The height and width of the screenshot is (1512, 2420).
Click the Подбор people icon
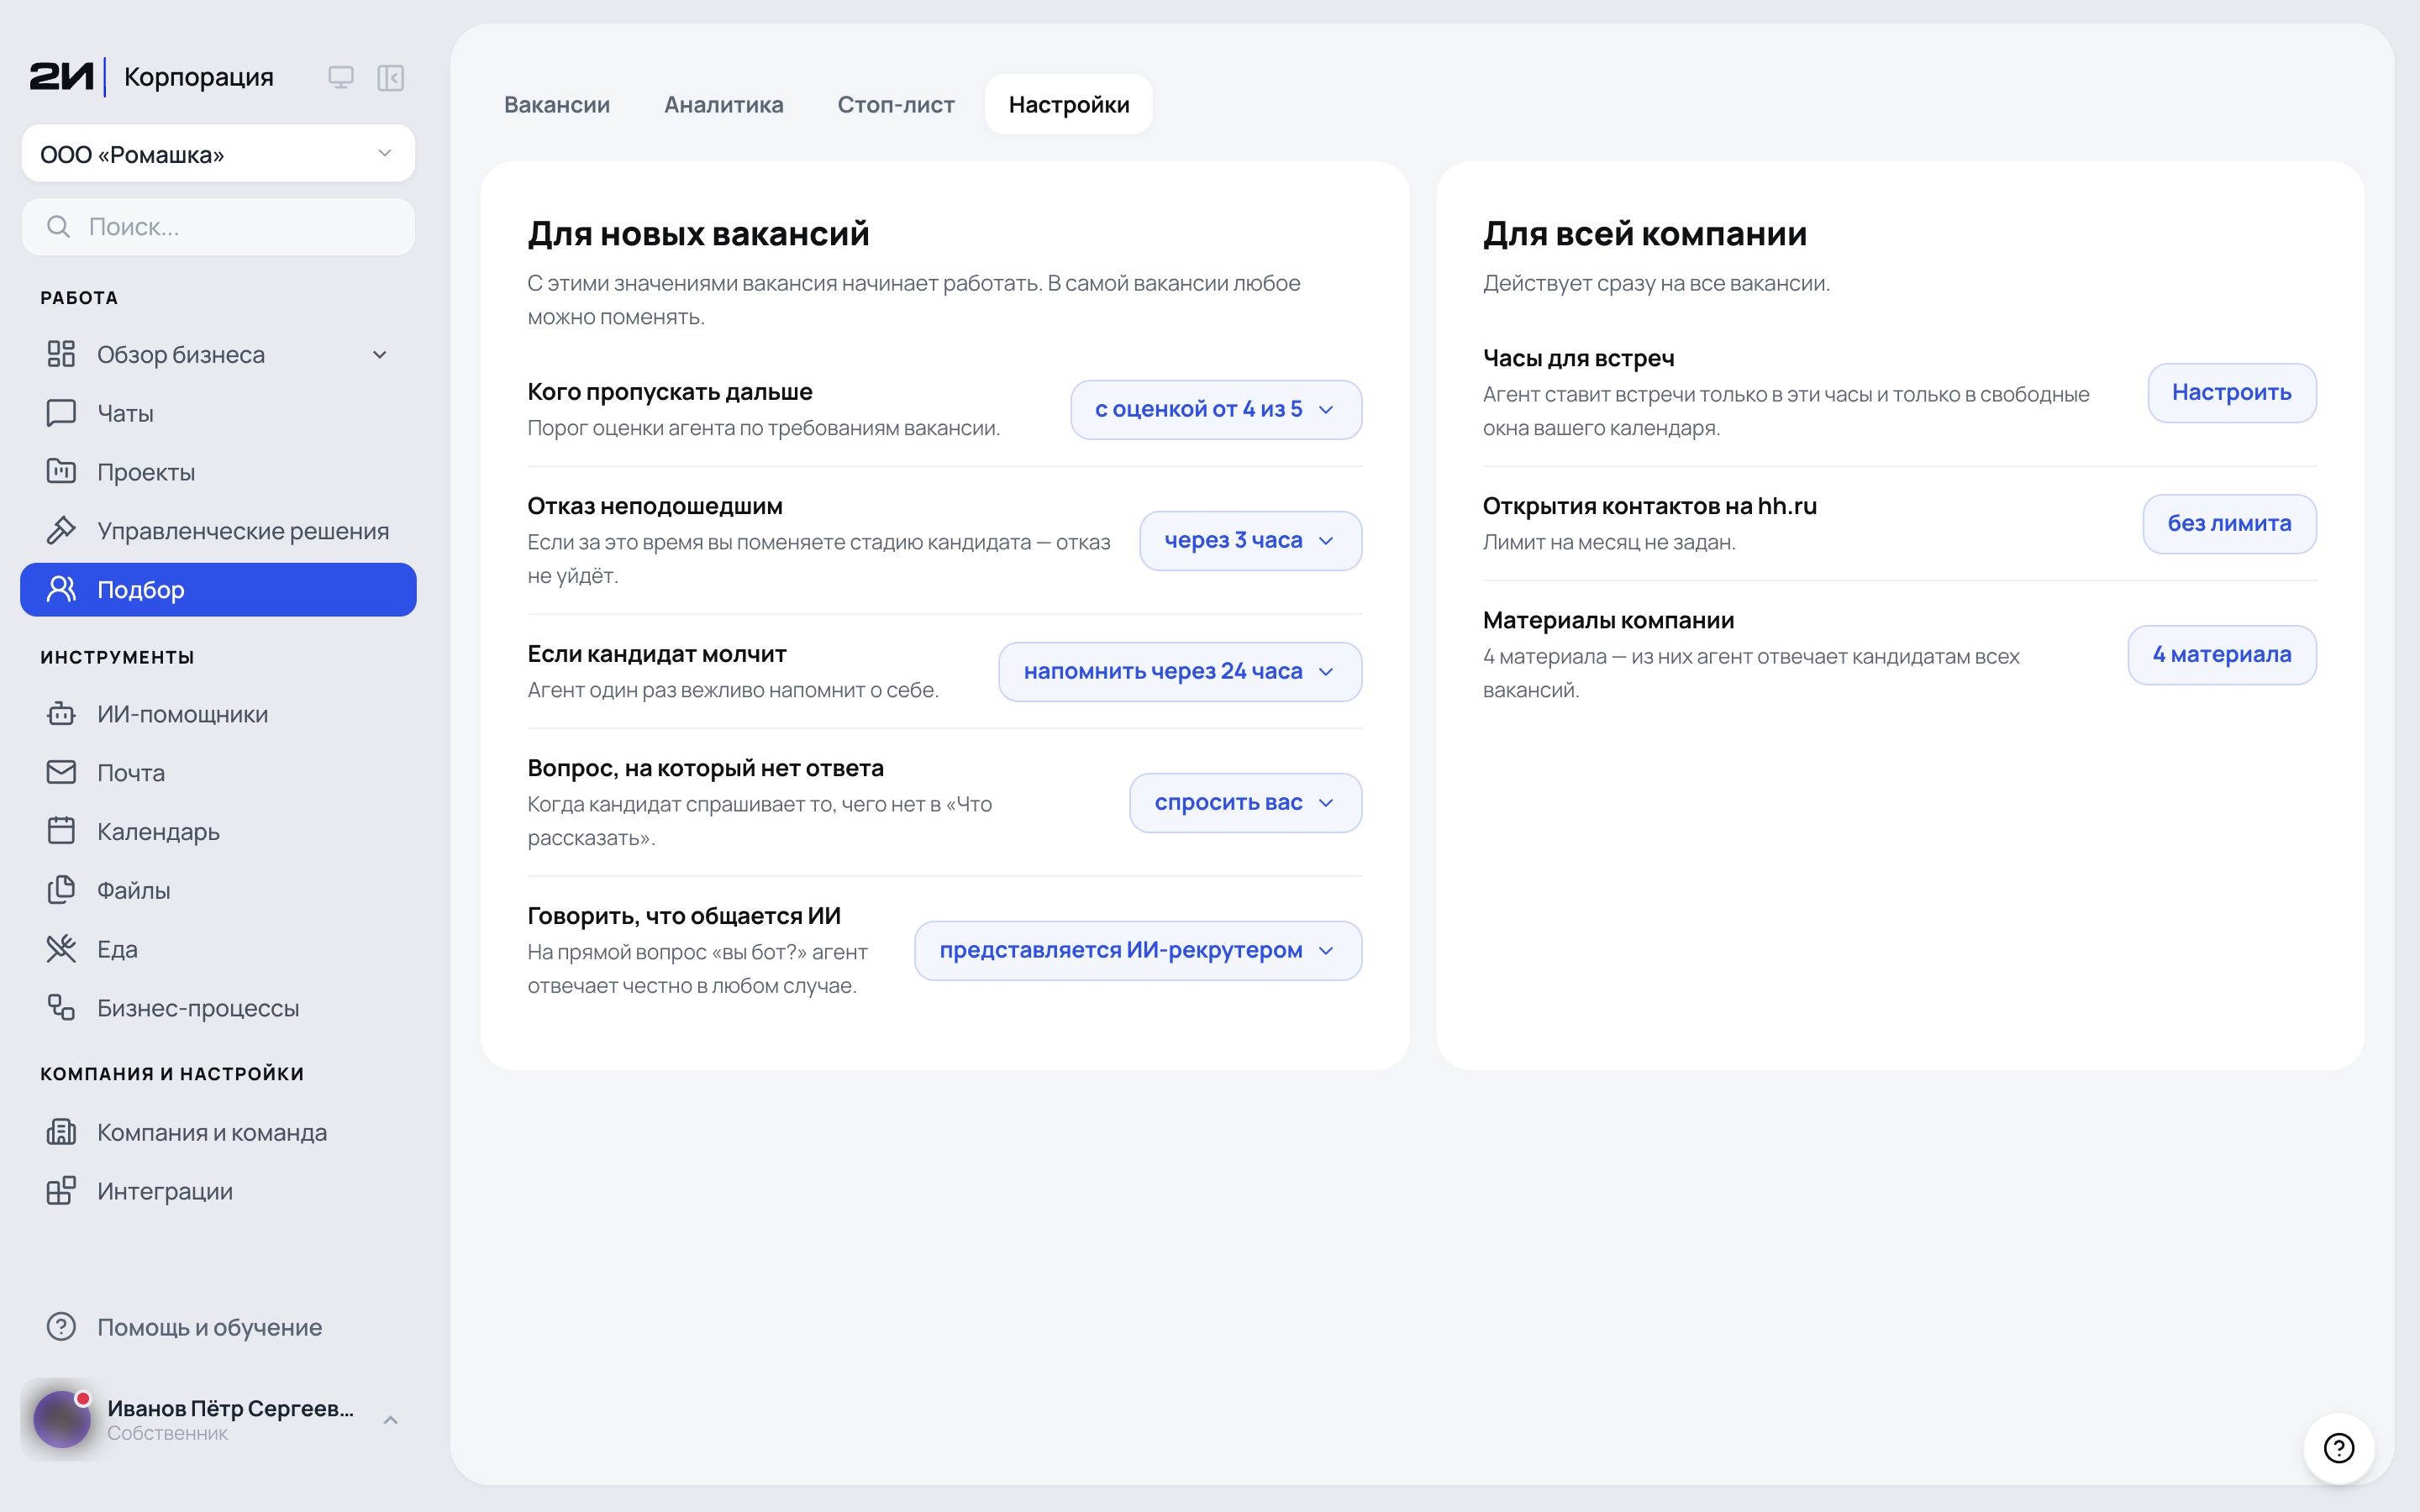[x=61, y=589]
